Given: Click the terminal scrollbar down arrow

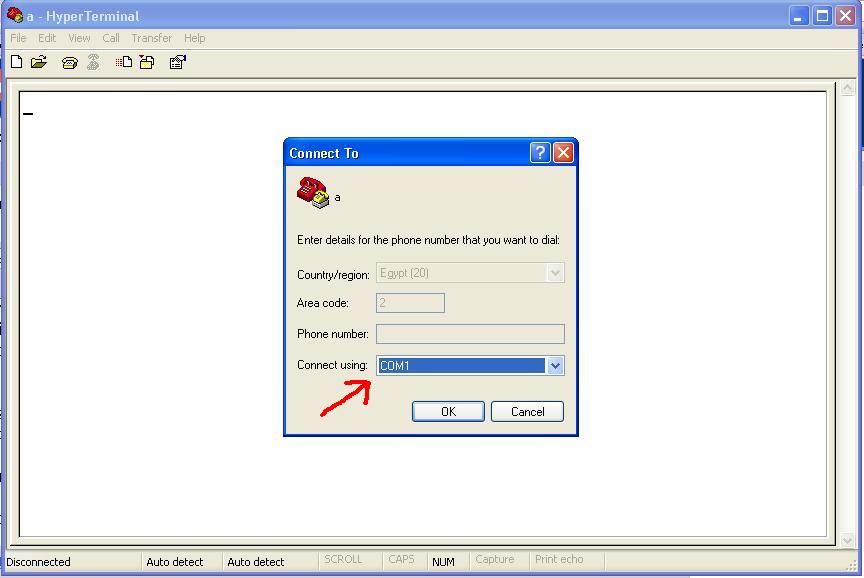Looking at the screenshot, I should [x=847, y=541].
